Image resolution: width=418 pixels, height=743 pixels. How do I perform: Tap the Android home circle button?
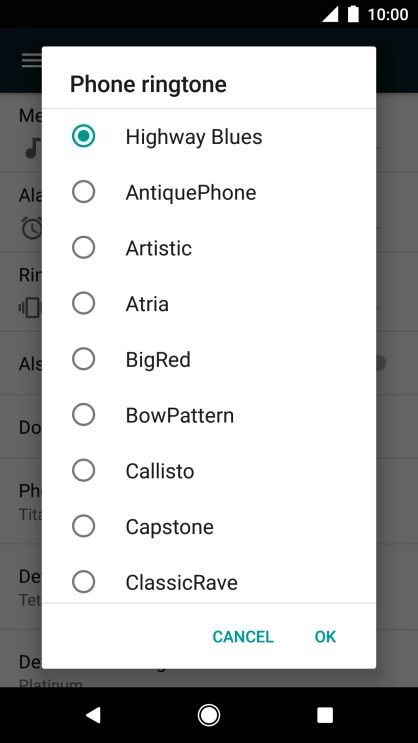pyautogui.click(x=209, y=715)
